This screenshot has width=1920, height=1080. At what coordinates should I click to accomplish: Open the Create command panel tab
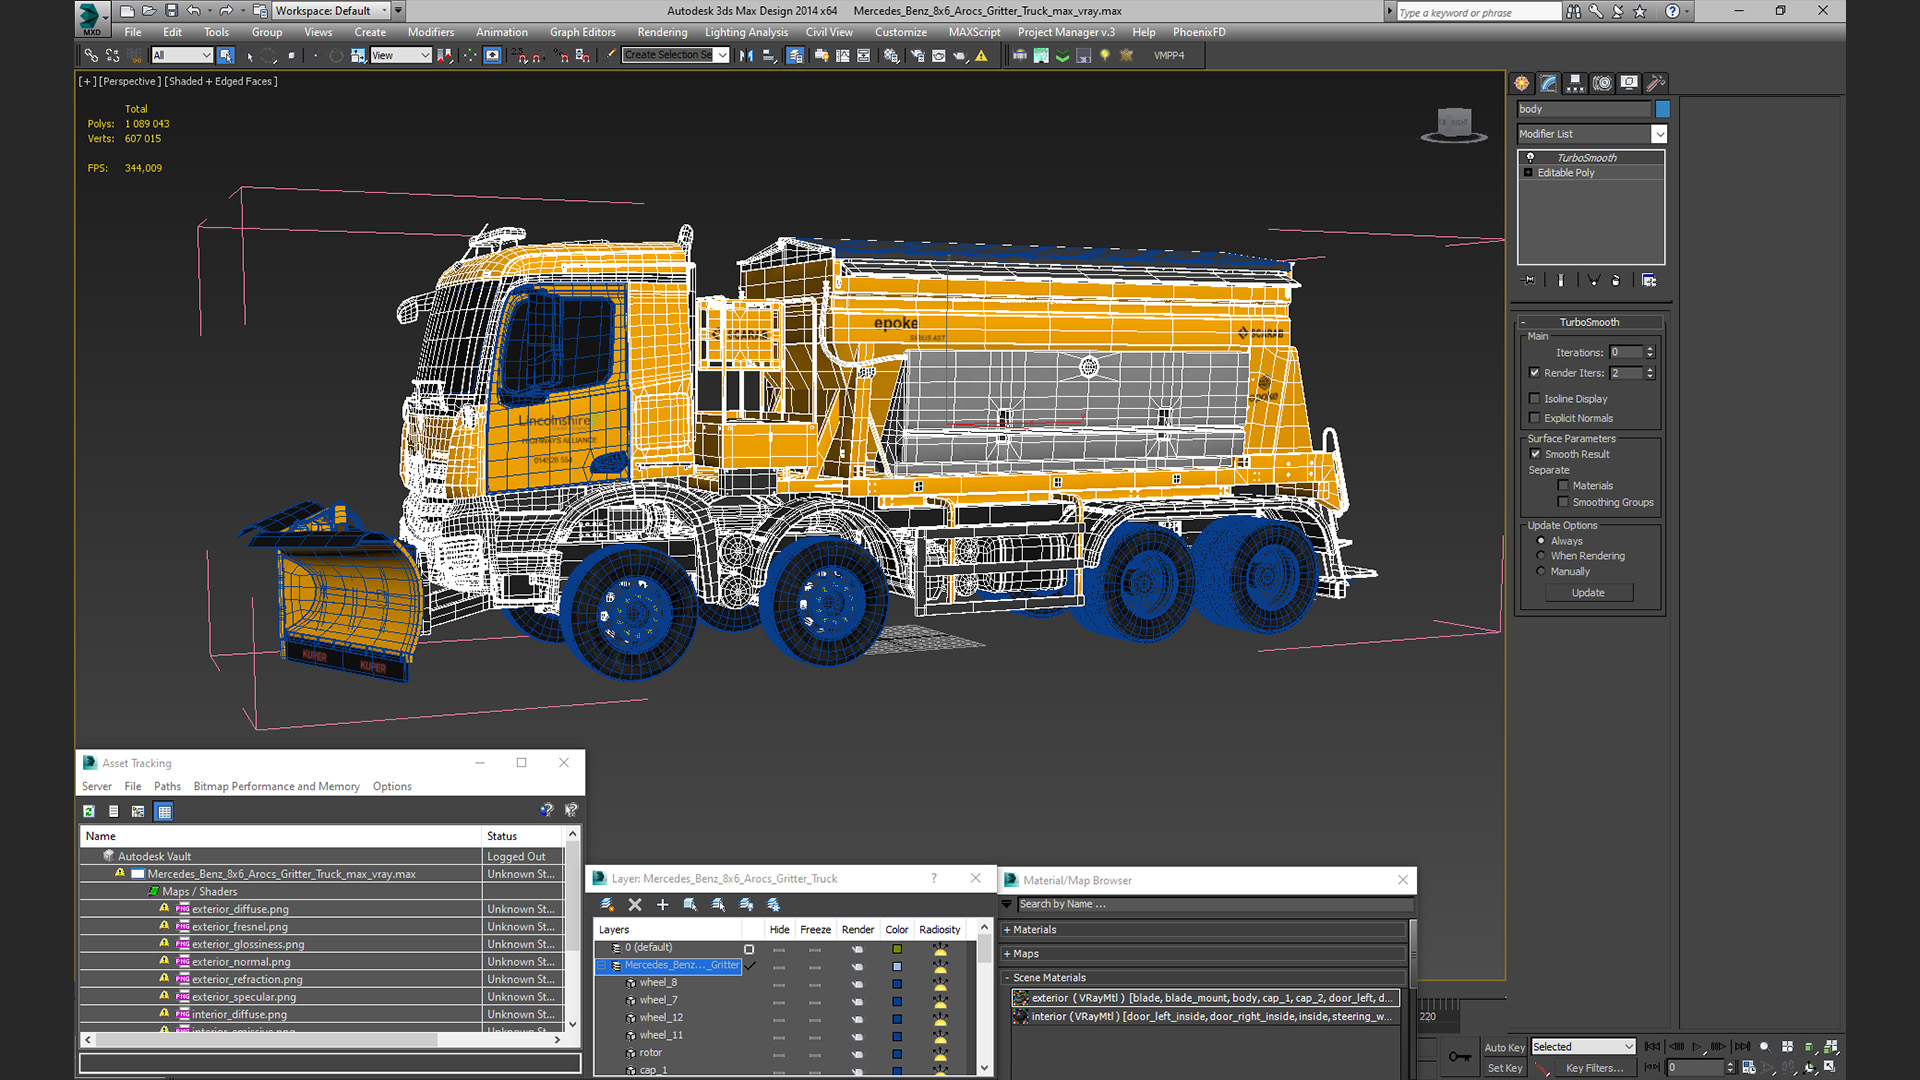pyautogui.click(x=1522, y=83)
